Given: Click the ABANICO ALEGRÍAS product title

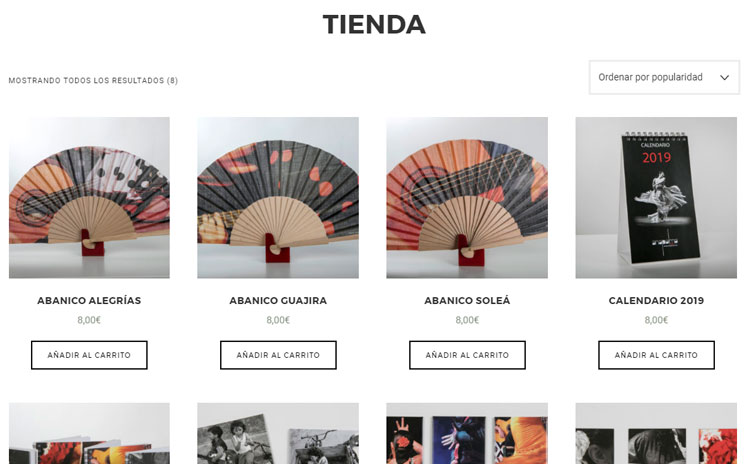Looking at the screenshot, I should [x=89, y=300].
